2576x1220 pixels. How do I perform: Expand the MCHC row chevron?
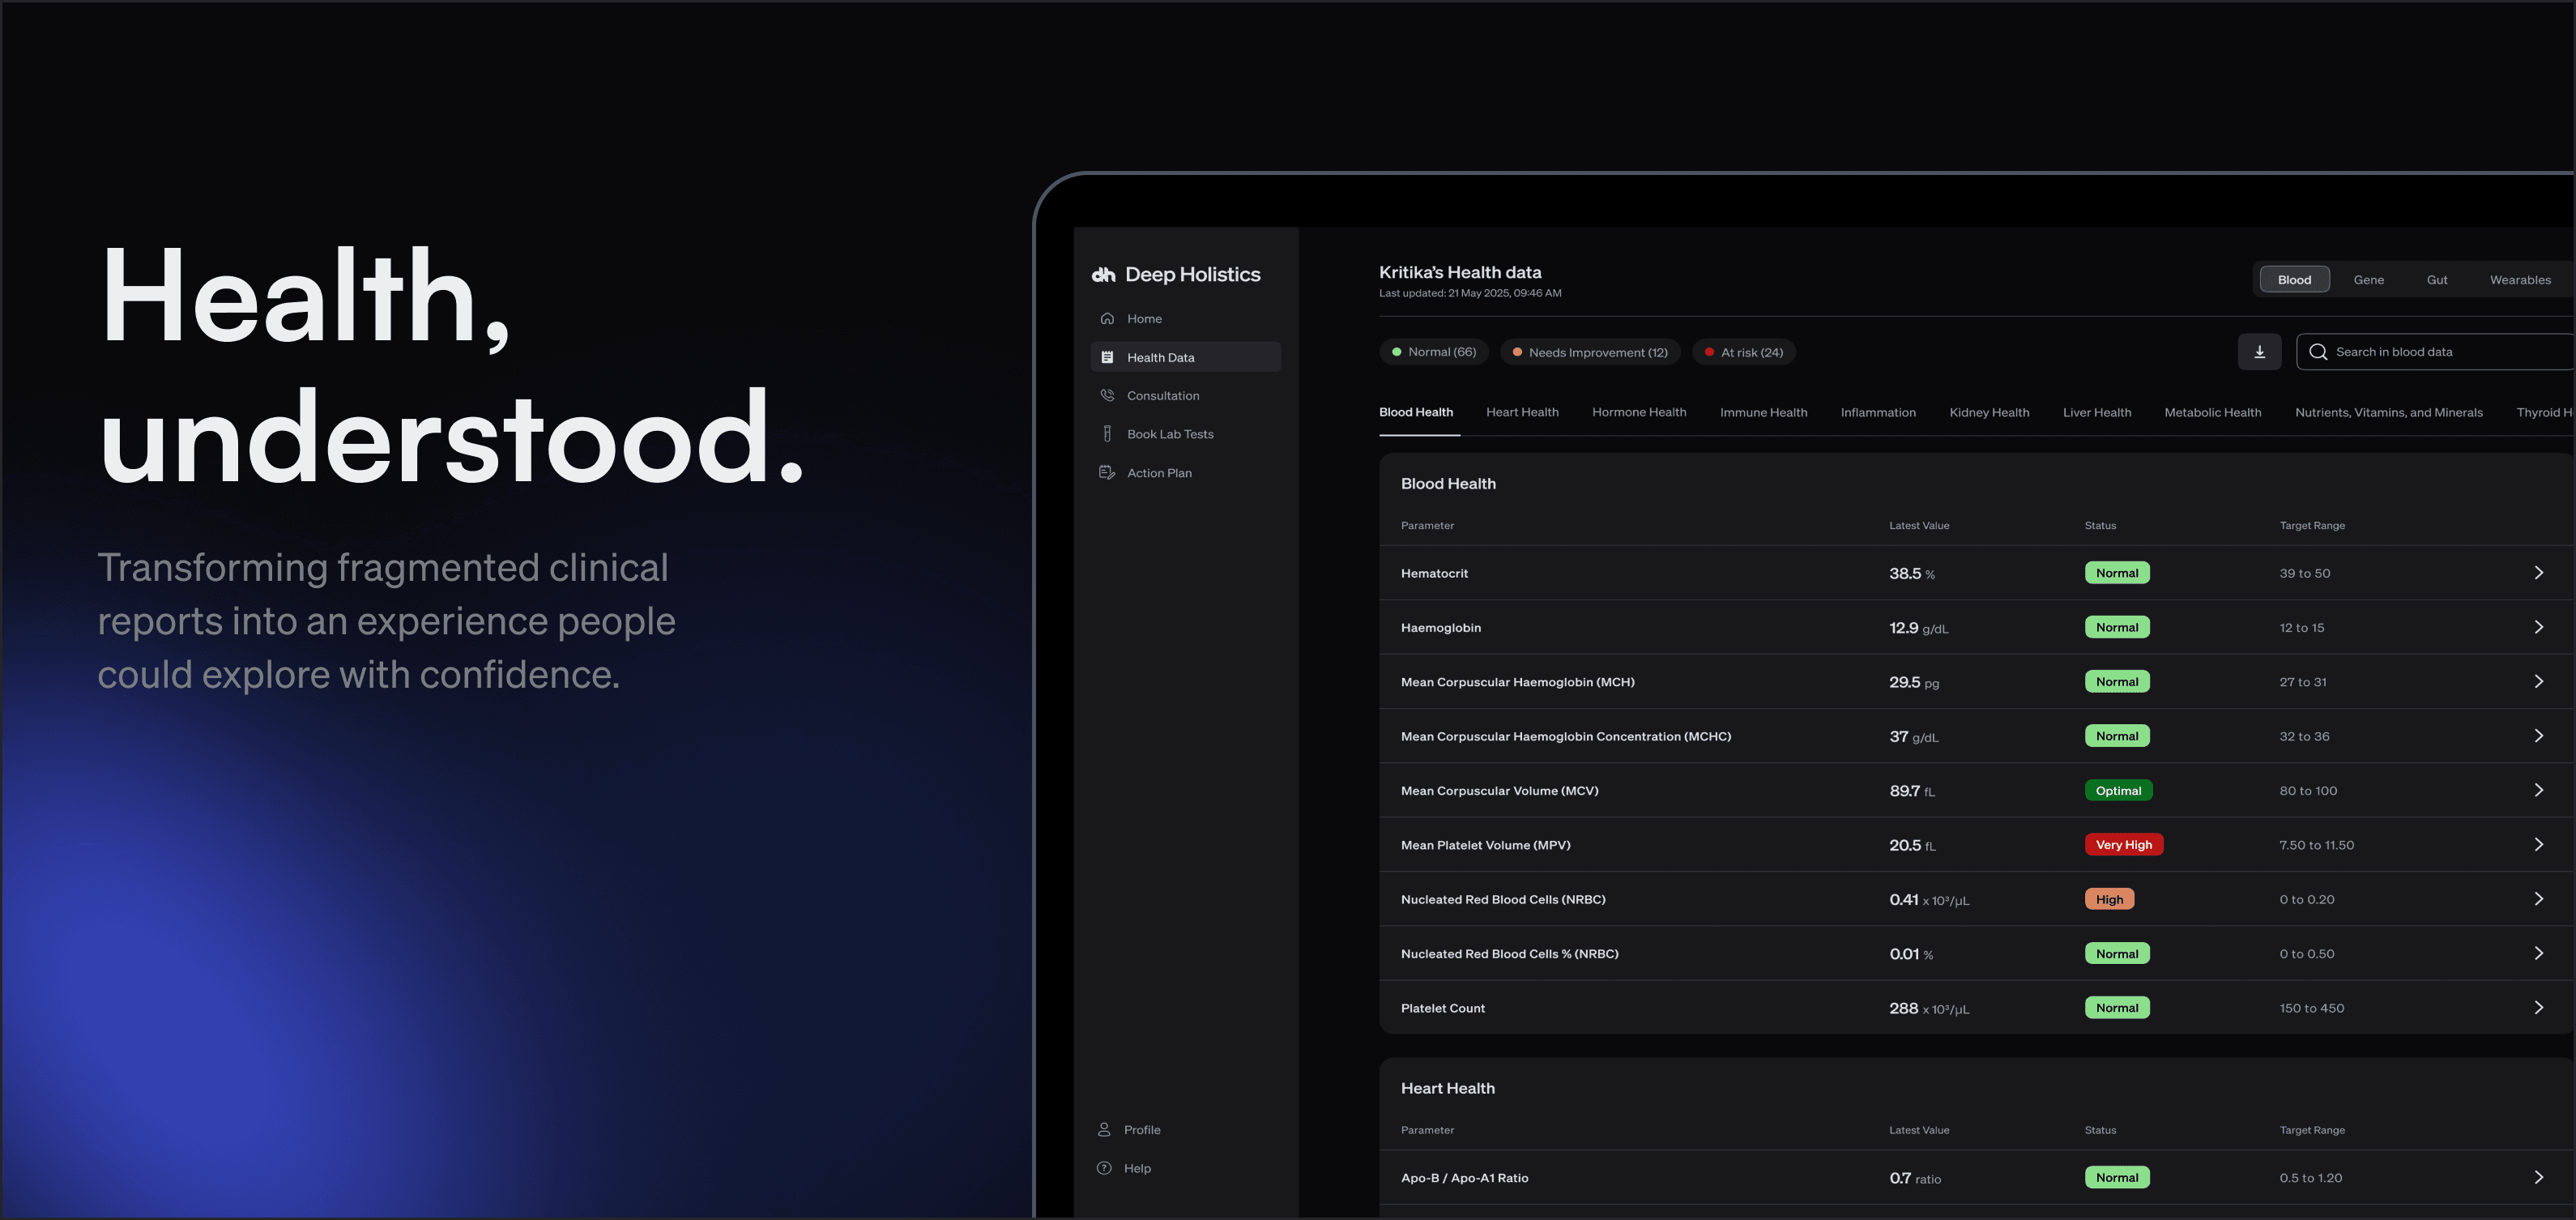[x=2538, y=736]
